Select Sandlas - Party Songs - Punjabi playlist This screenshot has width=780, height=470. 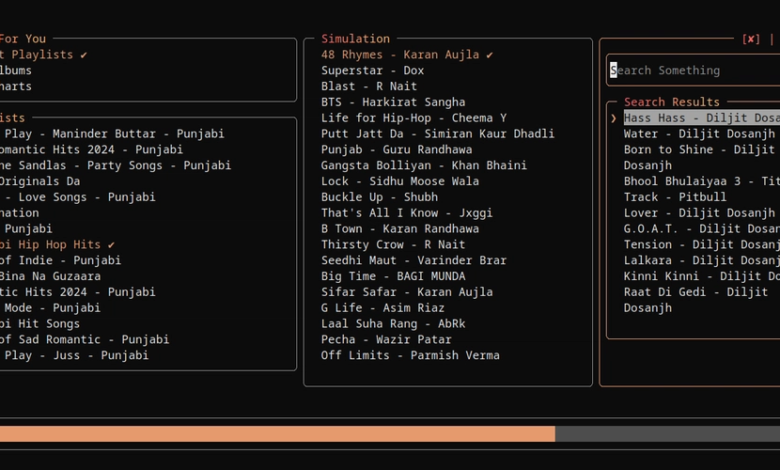click(x=115, y=166)
